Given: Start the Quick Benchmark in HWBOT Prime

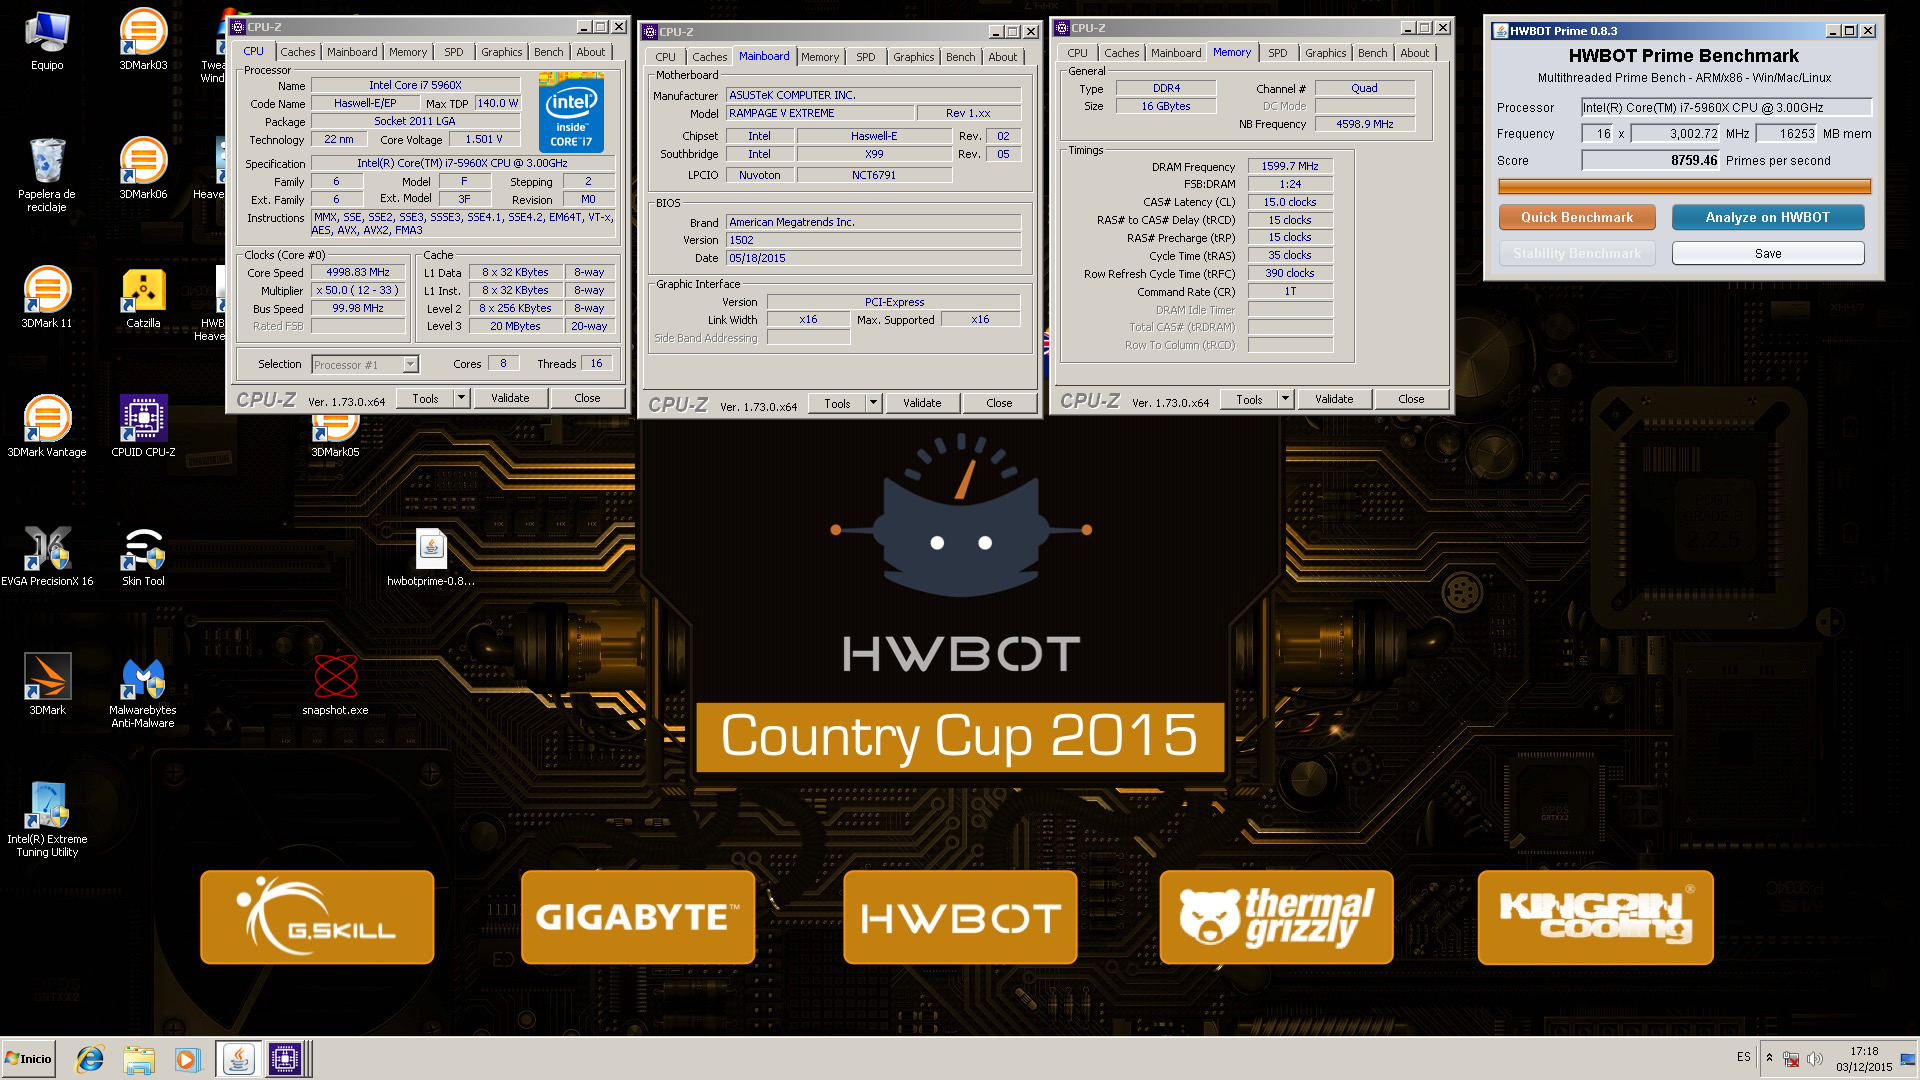Looking at the screenshot, I should 1577,217.
